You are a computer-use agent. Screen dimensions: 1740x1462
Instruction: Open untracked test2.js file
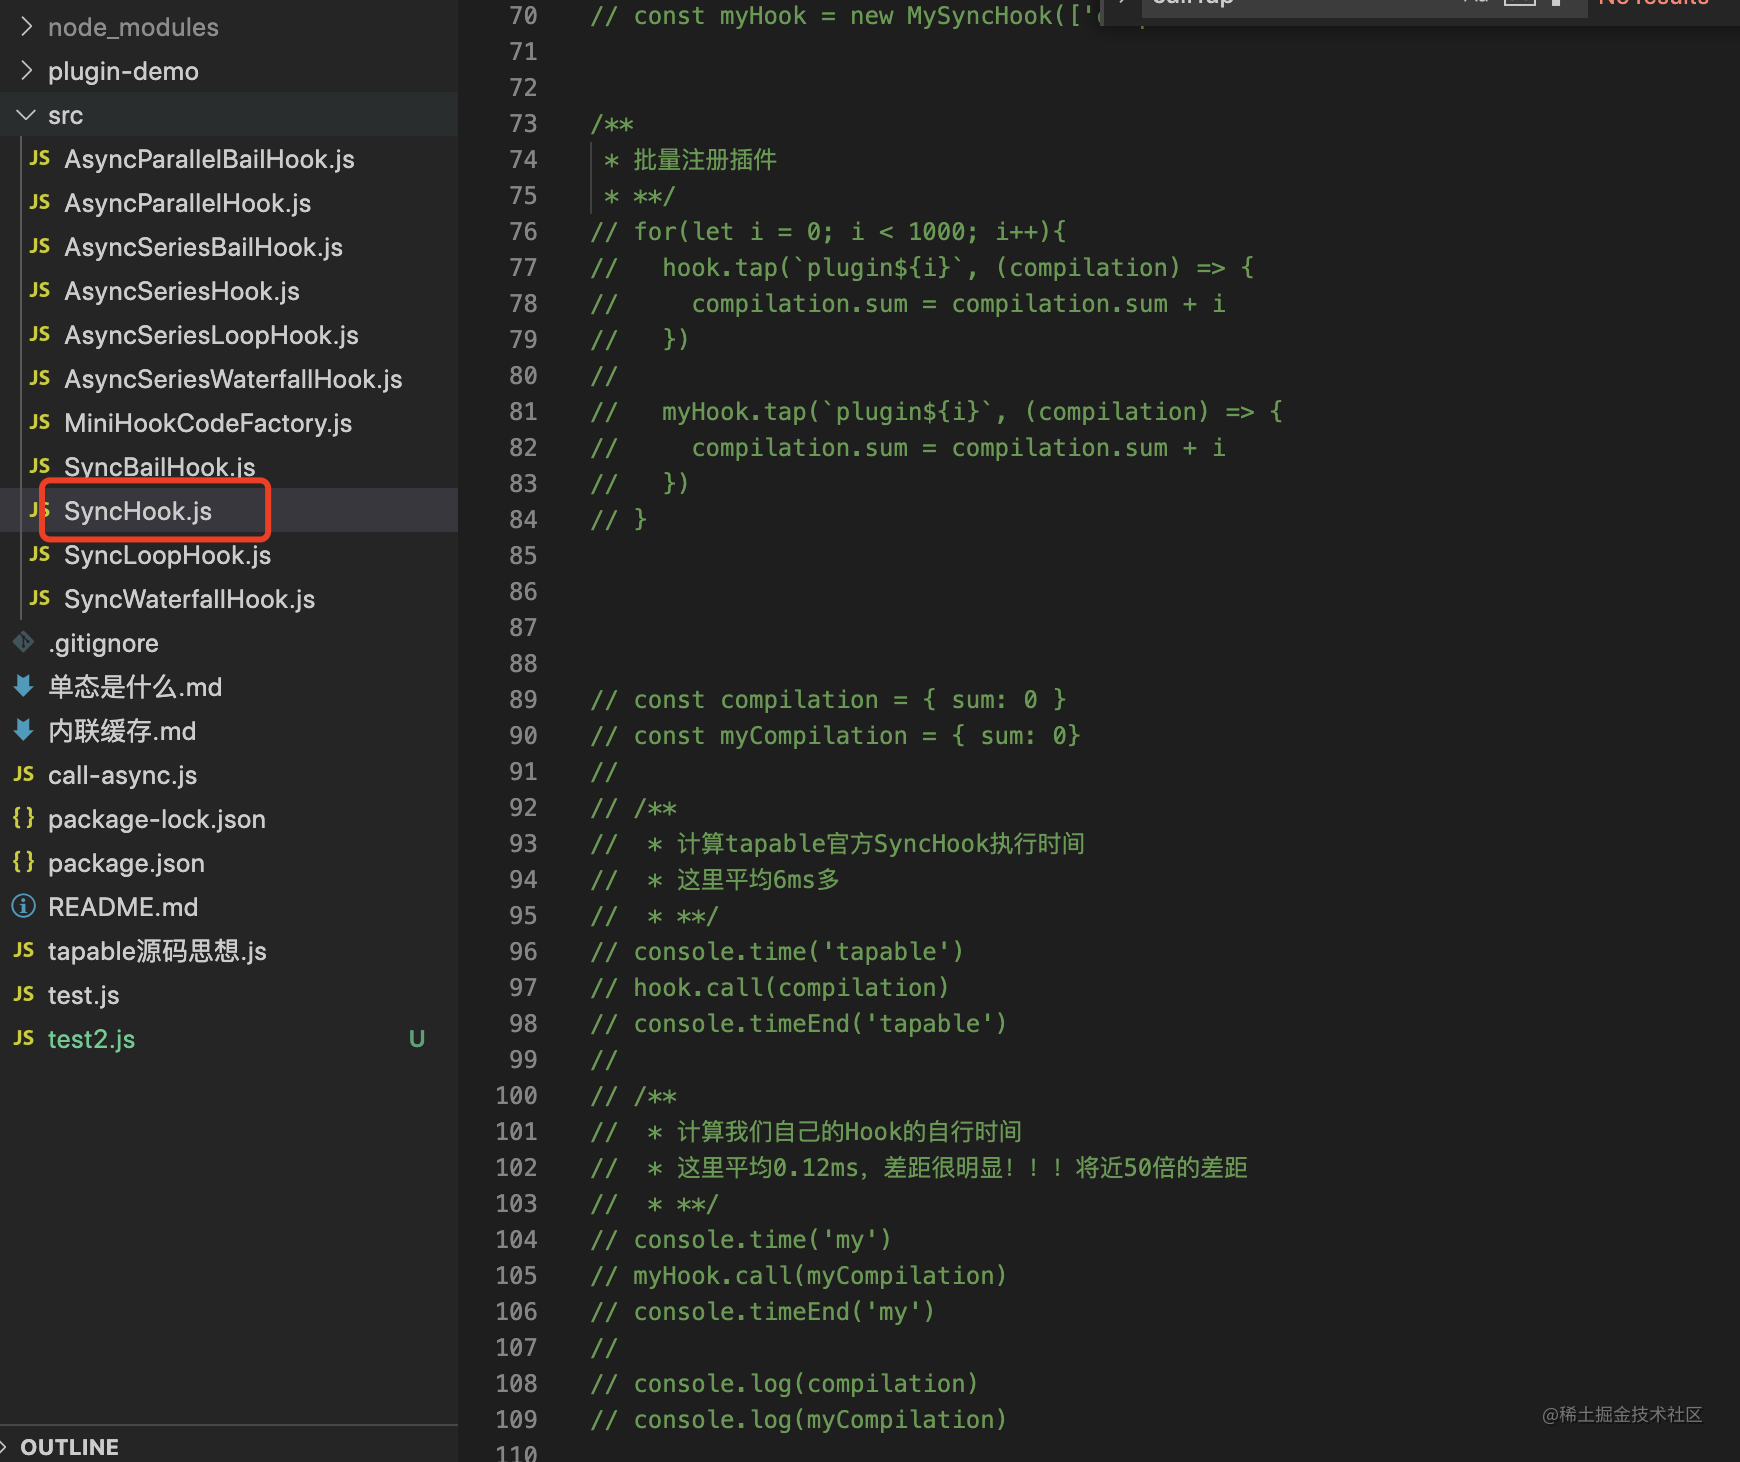tap(91, 1039)
